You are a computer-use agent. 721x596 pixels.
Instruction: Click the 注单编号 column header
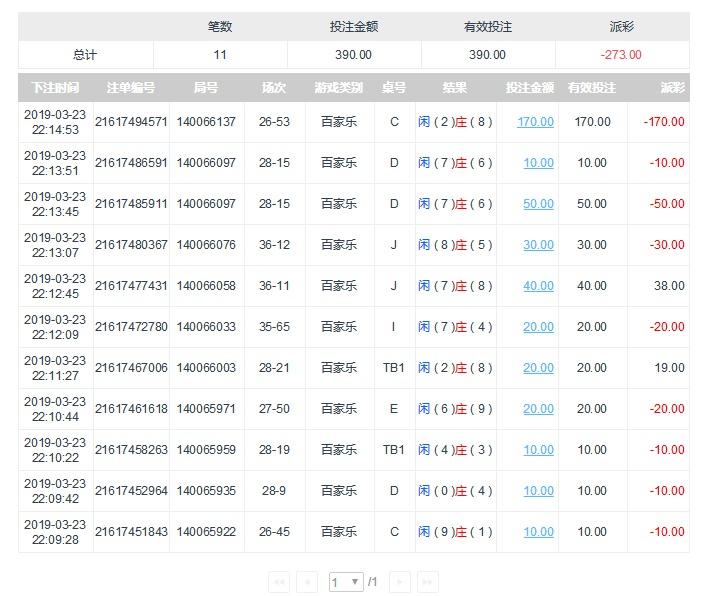[x=131, y=87]
